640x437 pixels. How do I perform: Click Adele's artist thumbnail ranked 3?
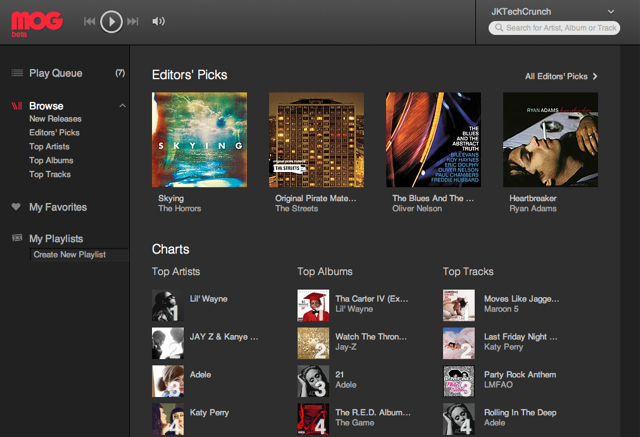(x=168, y=381)
